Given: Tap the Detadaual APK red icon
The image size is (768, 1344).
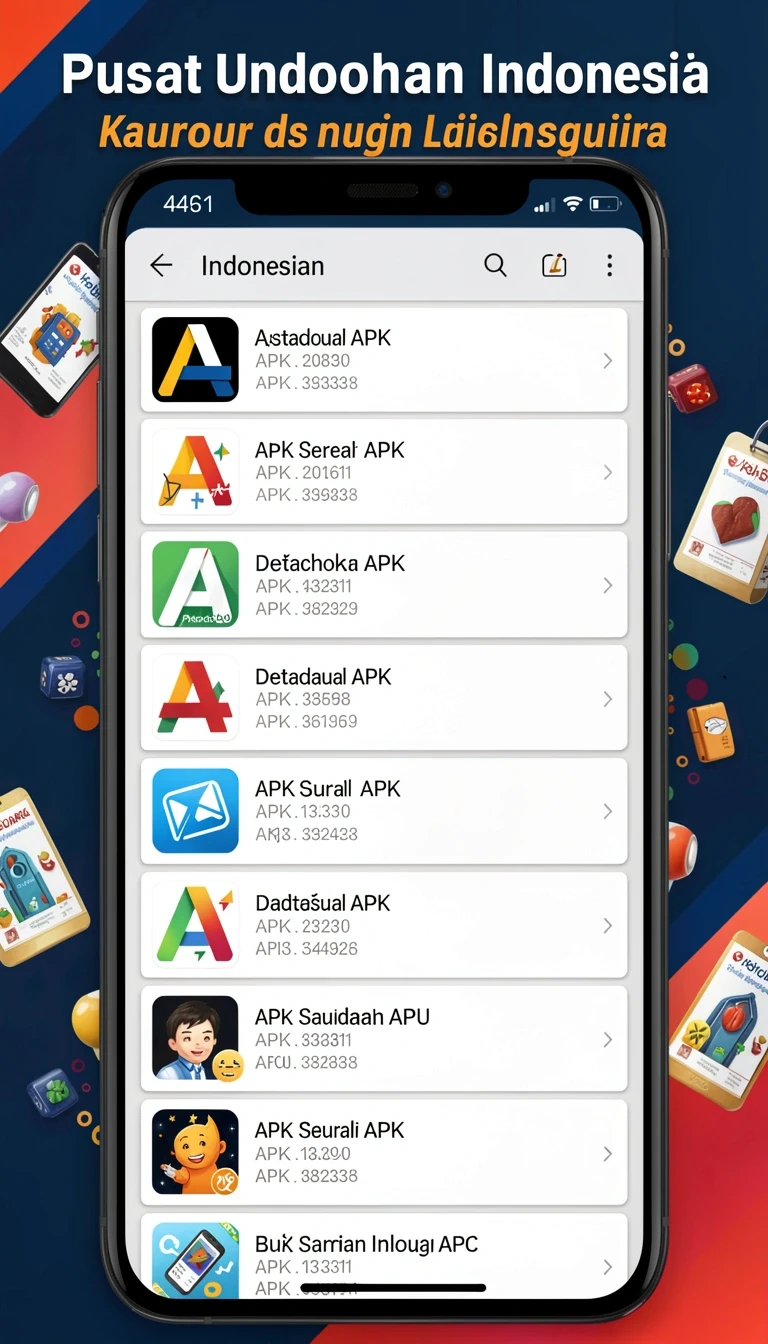Looking at the screenshot, I should point(195,698).
